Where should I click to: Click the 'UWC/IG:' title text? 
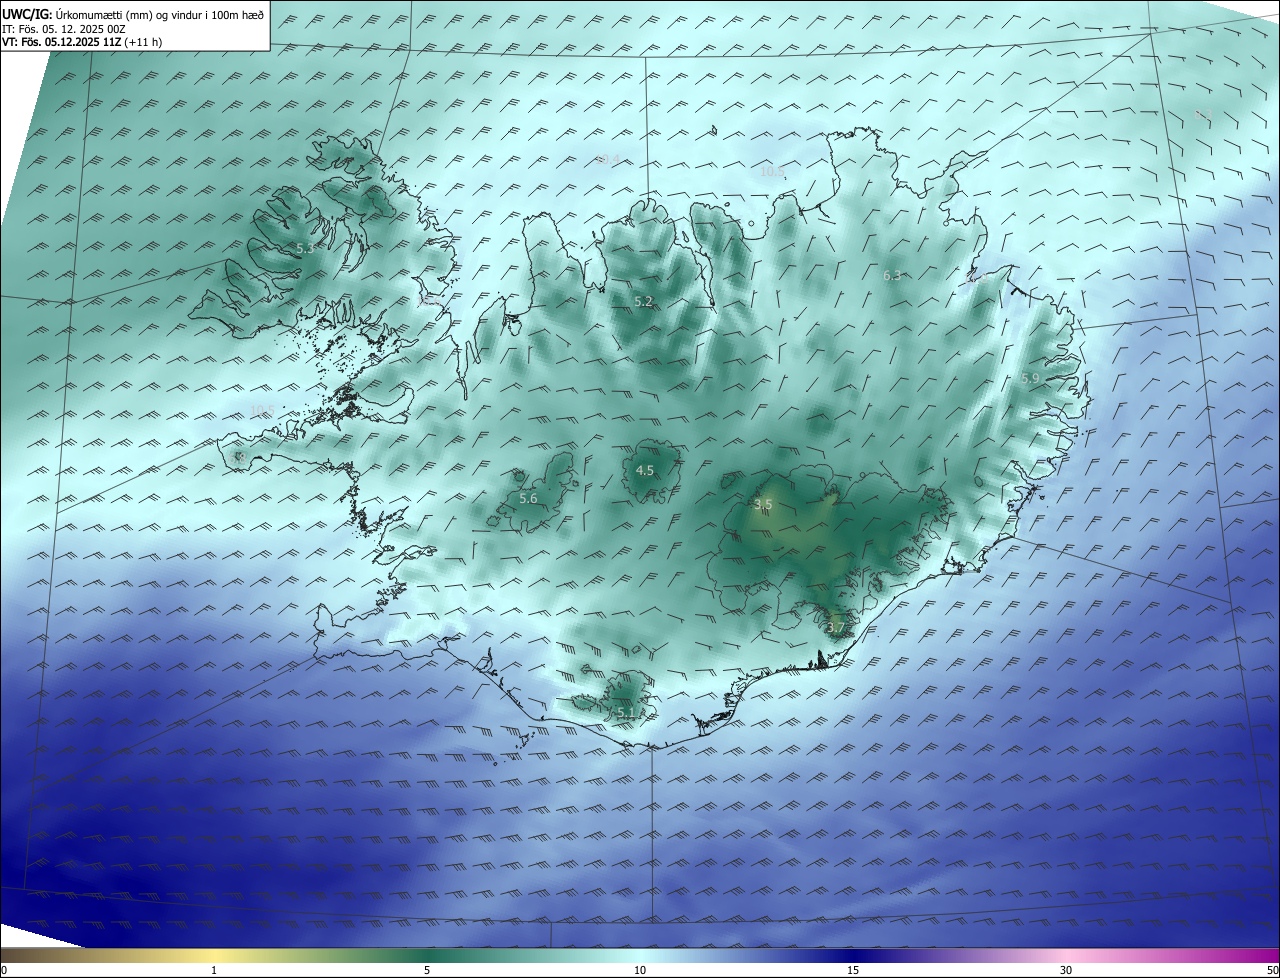tap(27, 15)
